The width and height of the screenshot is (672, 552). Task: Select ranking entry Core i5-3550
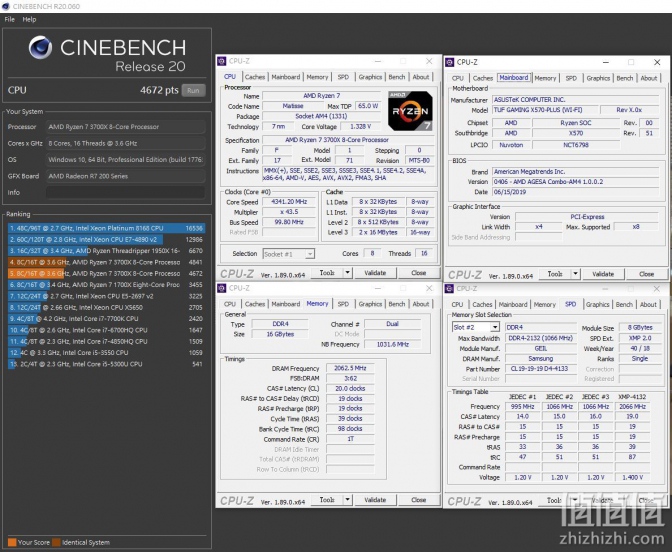point(106,353)
